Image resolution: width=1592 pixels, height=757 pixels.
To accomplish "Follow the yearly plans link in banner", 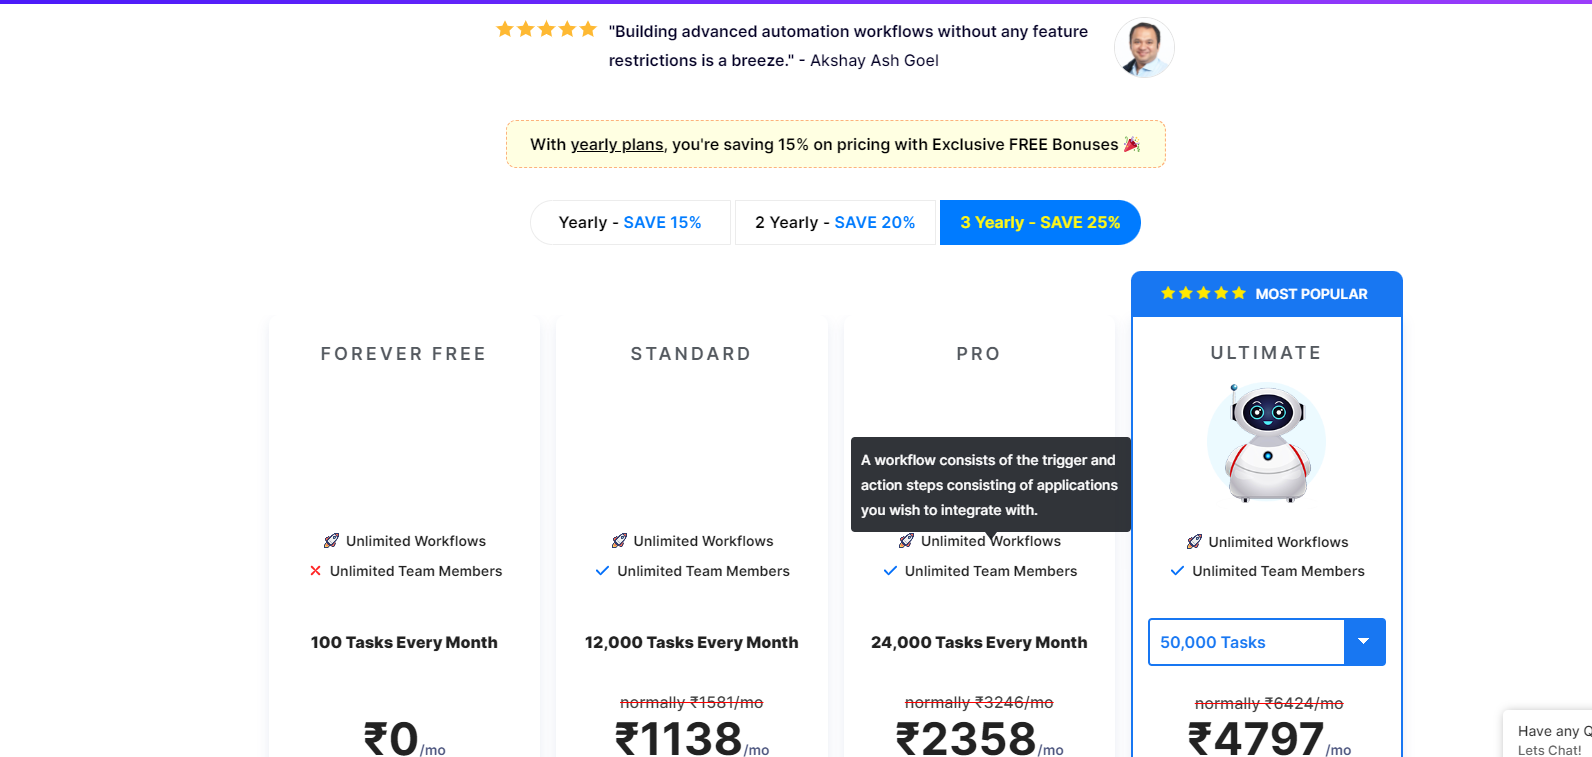I will tap(617, 144).
